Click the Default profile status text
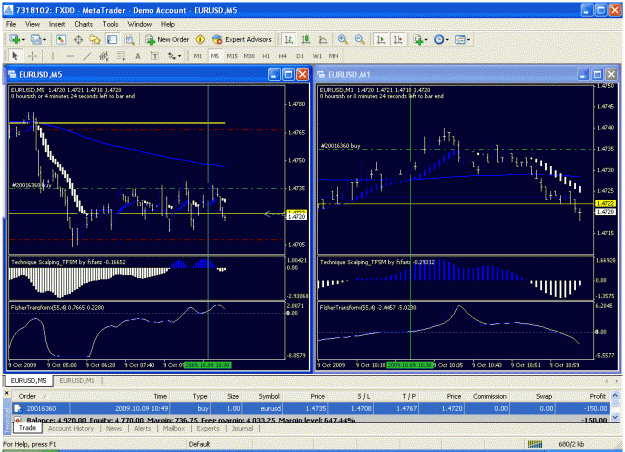The width and height of the screenshot is (625, 452). point(199,444)
